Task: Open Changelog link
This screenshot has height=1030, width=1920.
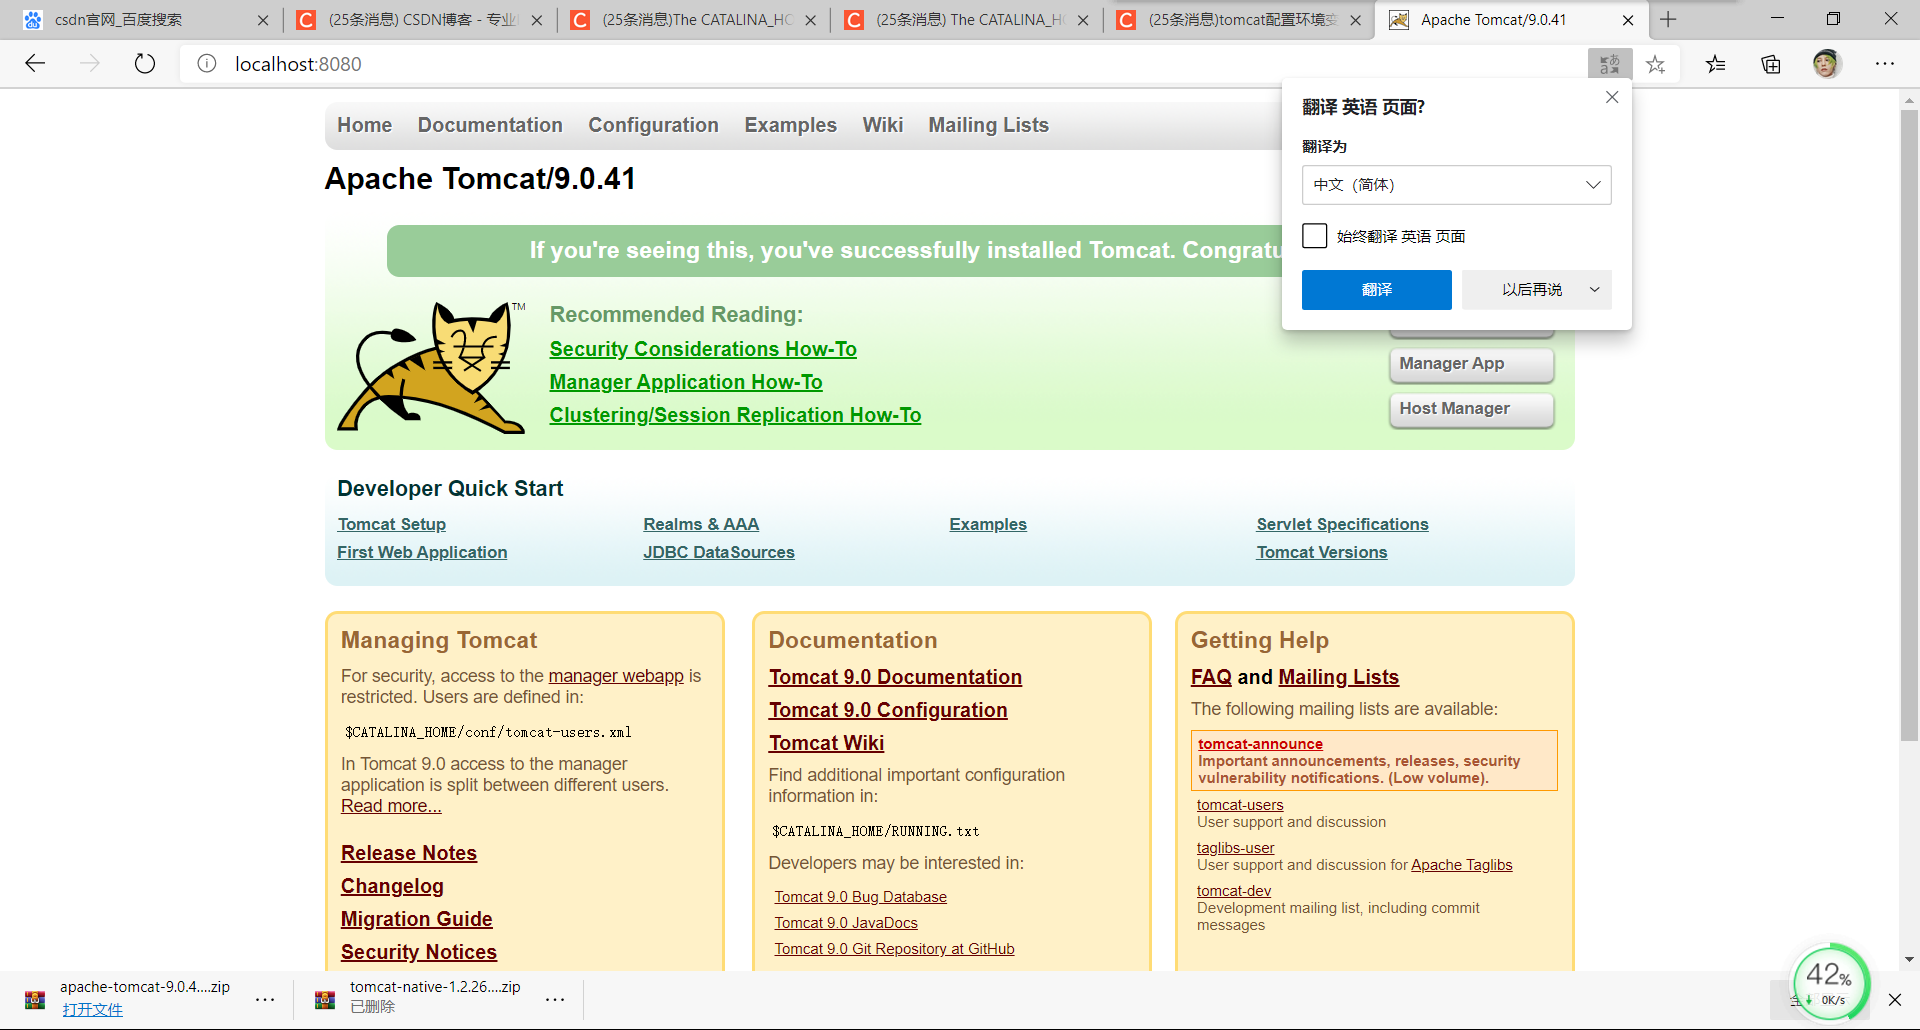Action: point(392,886)
